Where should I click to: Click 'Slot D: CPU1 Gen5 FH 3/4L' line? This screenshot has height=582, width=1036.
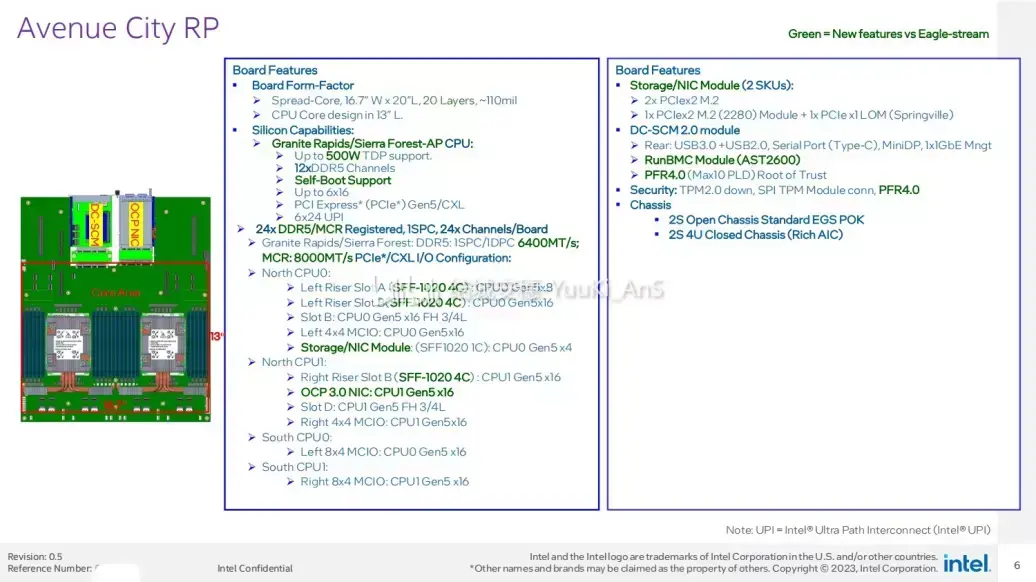point(373,407)
